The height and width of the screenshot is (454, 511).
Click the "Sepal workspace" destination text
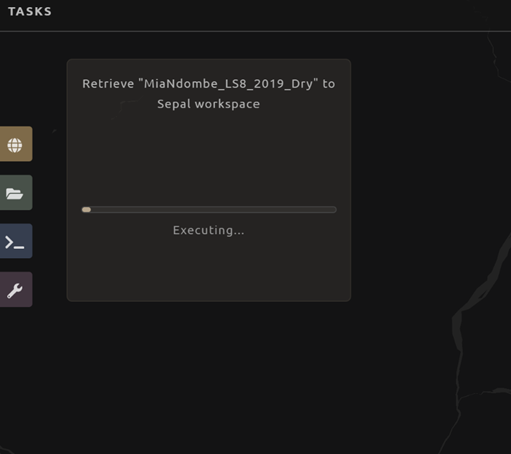point(209,104)
